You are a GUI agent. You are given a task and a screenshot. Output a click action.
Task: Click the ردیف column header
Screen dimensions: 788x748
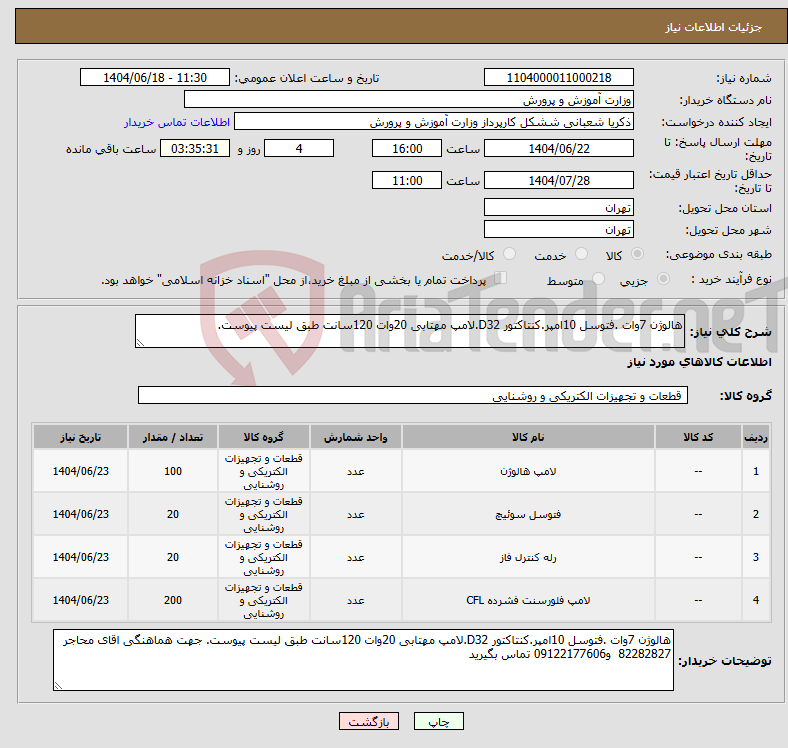point(755,437)
